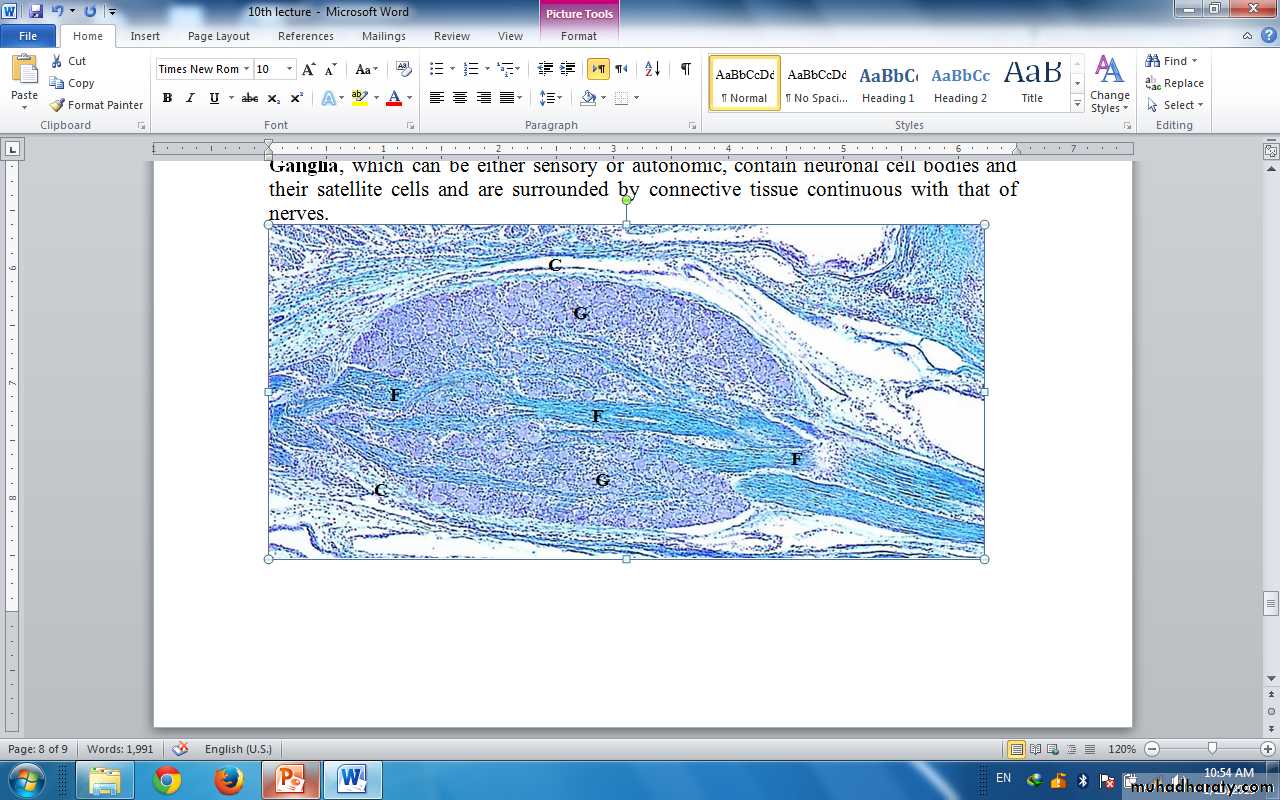The width and height of the screenshot is (1280, 800).
Task: Click the Format Painter tool
Action: coord(97,105)
